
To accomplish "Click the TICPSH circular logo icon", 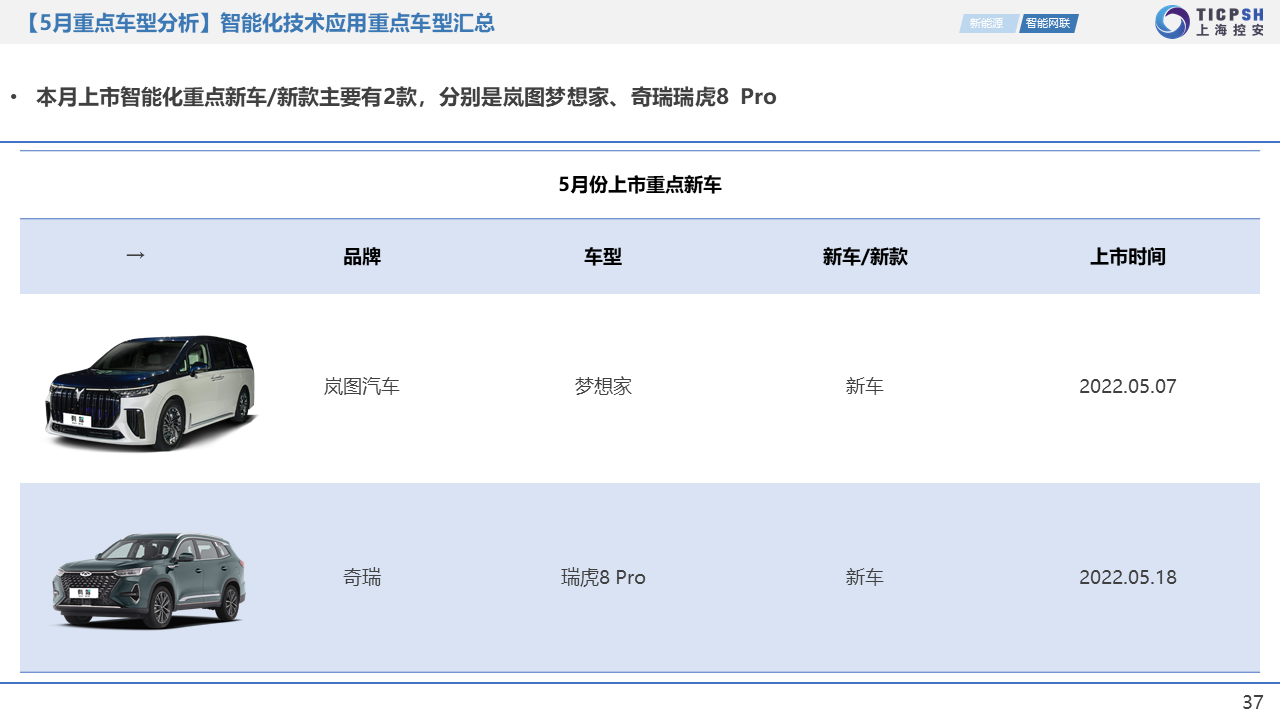I will point(1172,22).
